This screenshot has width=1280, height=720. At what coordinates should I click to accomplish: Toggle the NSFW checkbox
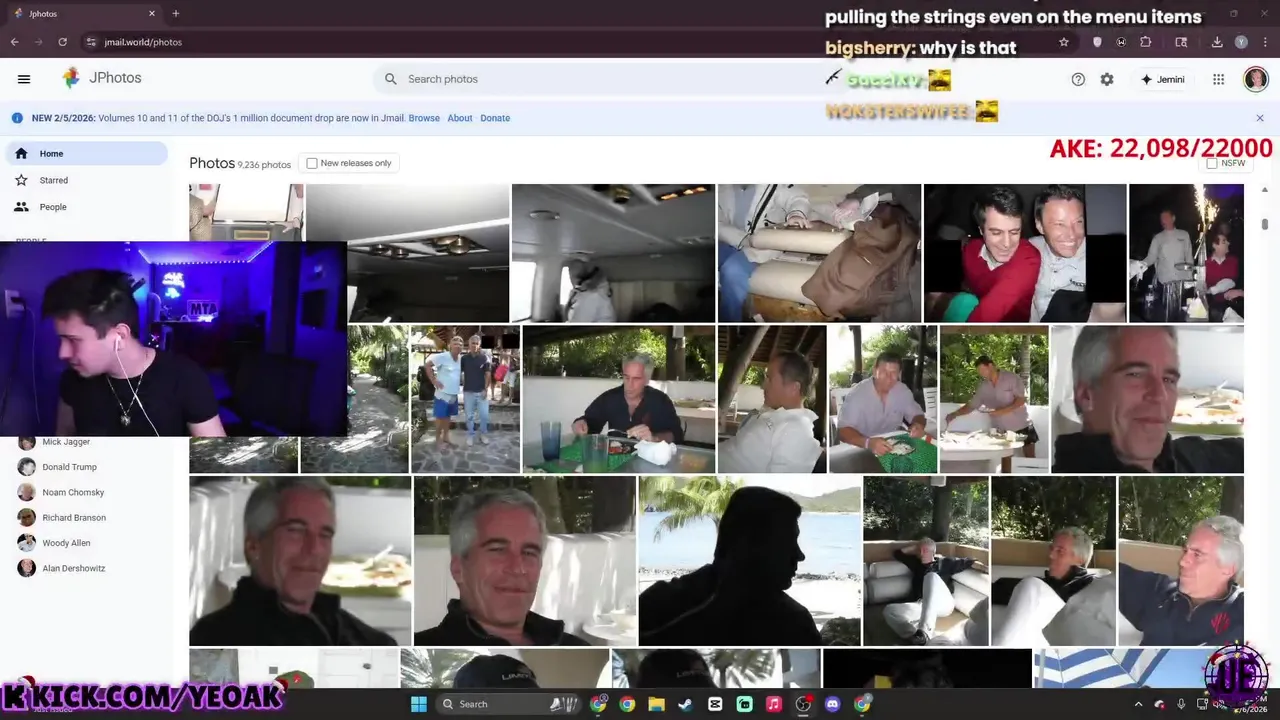pyautogui.click(x=1212, y=163)
